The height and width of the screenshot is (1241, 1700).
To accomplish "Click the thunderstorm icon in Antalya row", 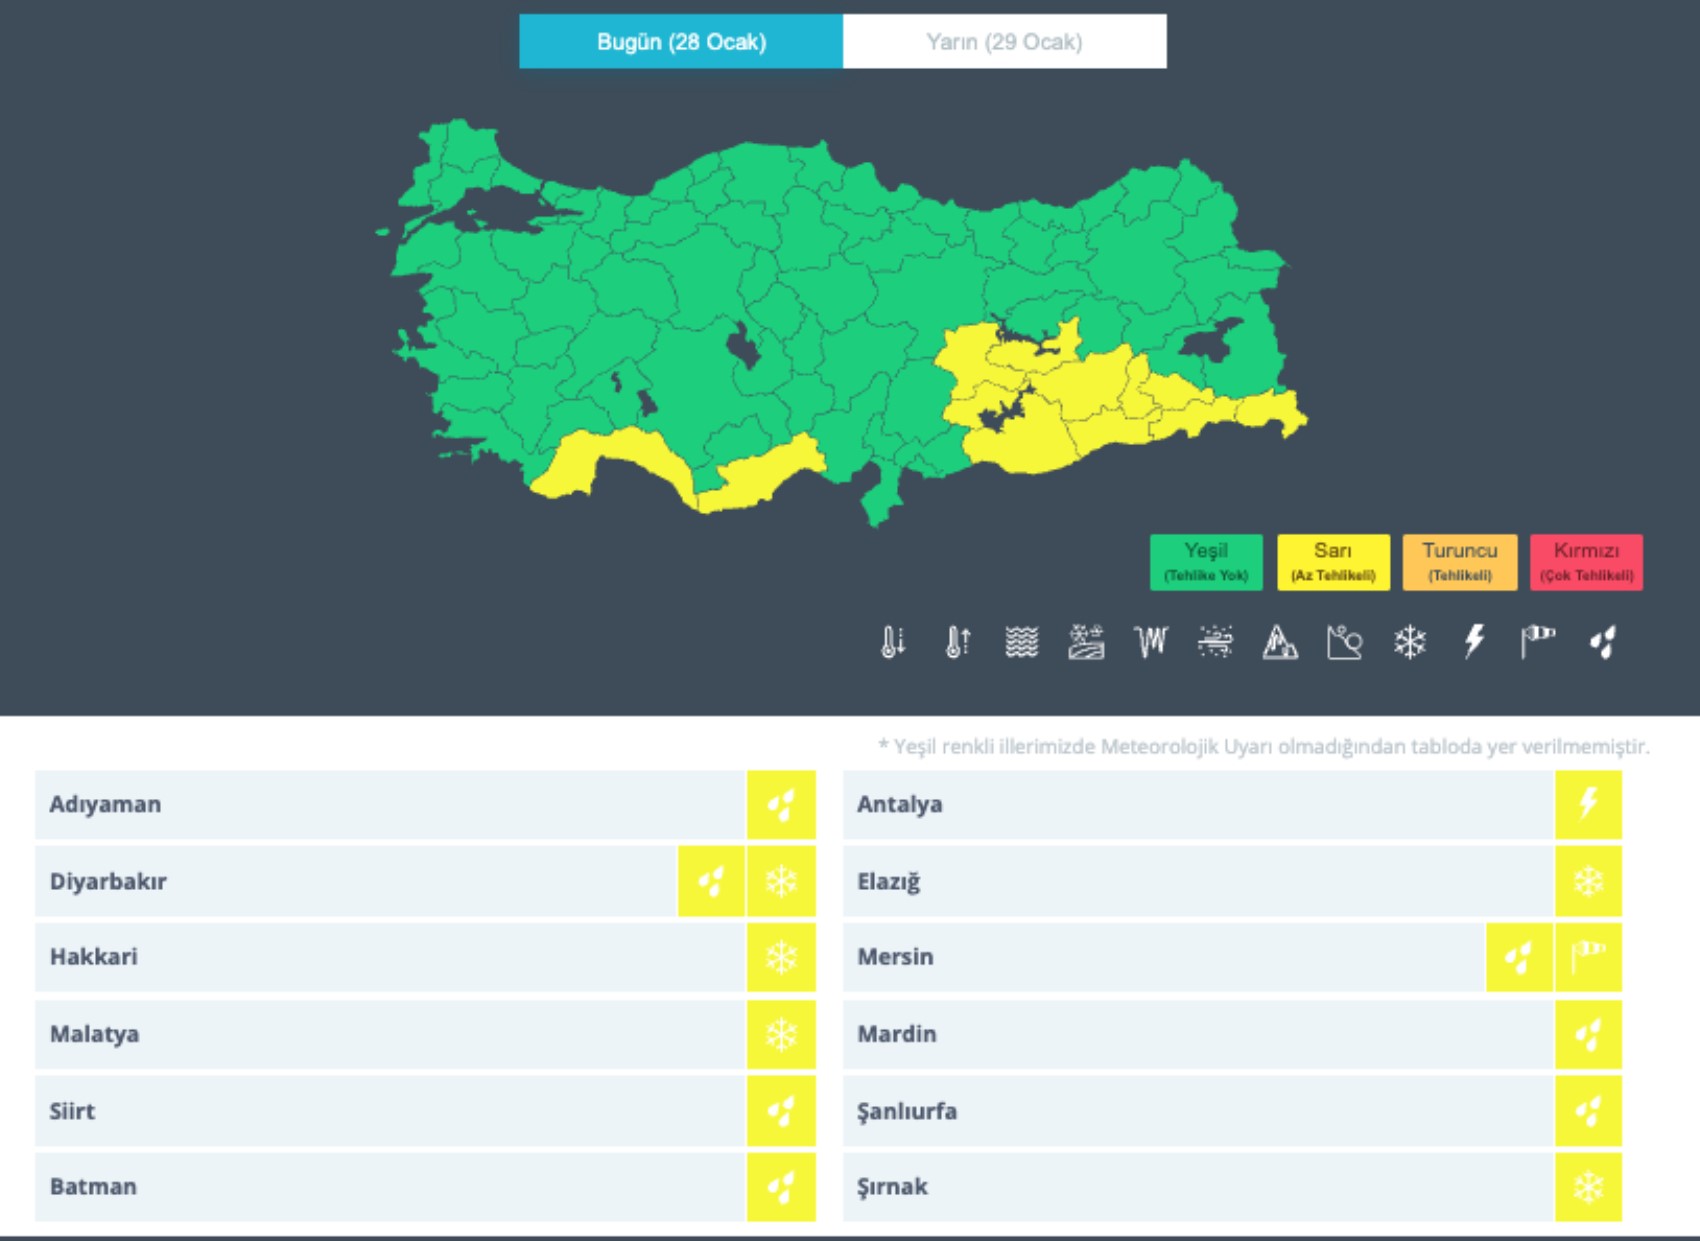I will [x=1588, y=804].
